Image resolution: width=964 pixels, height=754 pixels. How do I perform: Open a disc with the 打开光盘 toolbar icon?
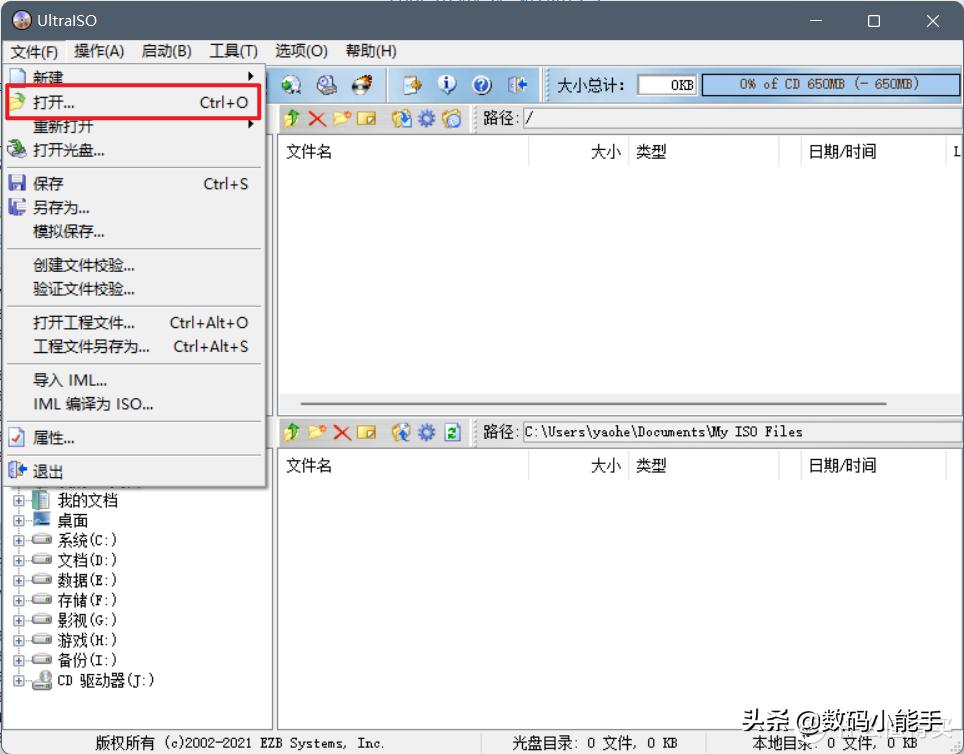point(291,84)
